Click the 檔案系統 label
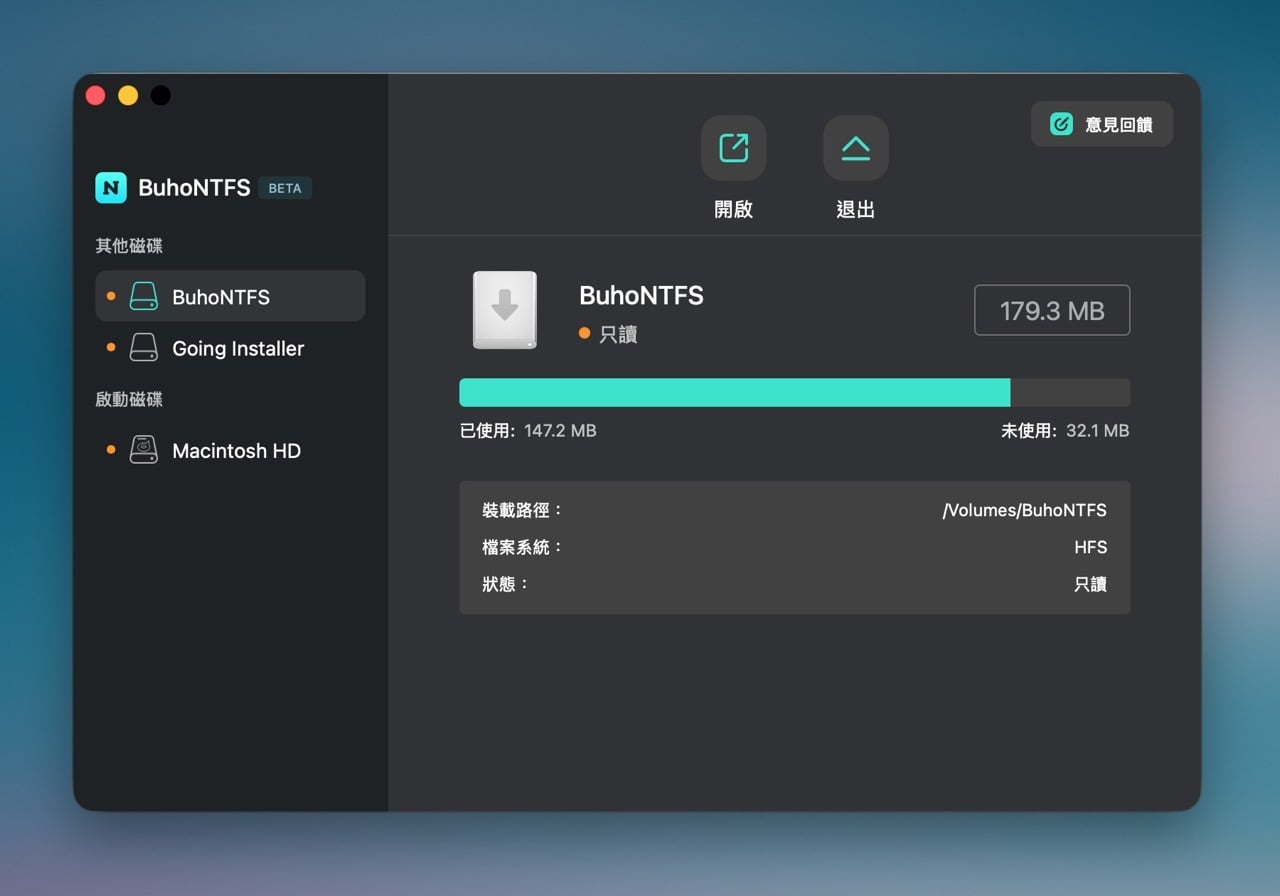1280x896 pixels. [522, 547]
